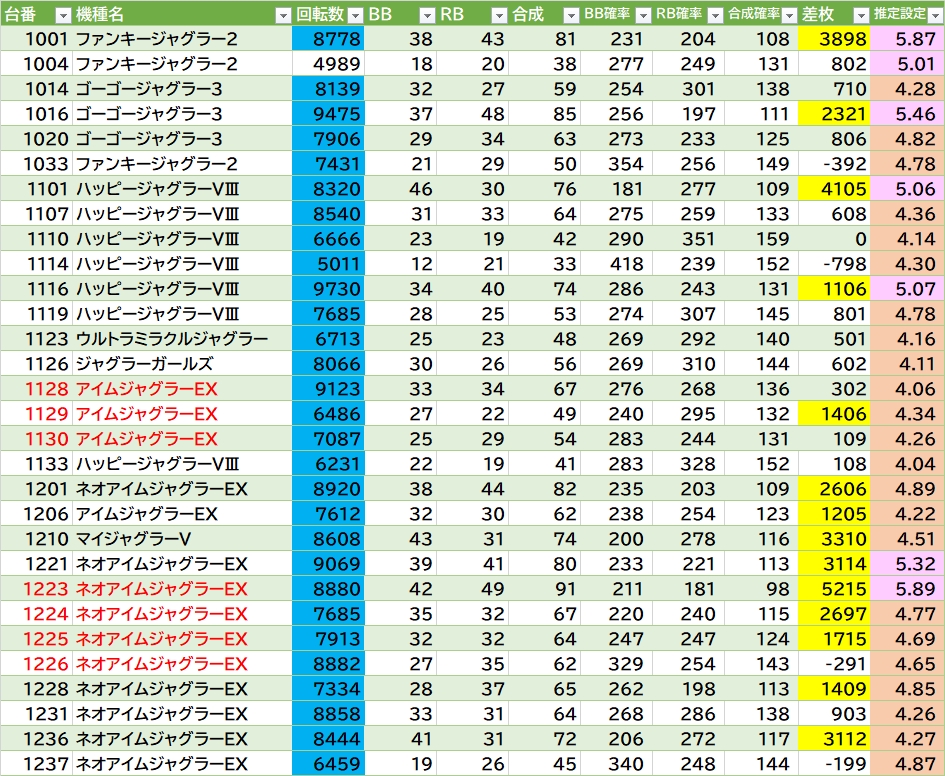This screenshot has height=776, width=945.
Task: Click red machine number 1130
Action: coord(36,439)
